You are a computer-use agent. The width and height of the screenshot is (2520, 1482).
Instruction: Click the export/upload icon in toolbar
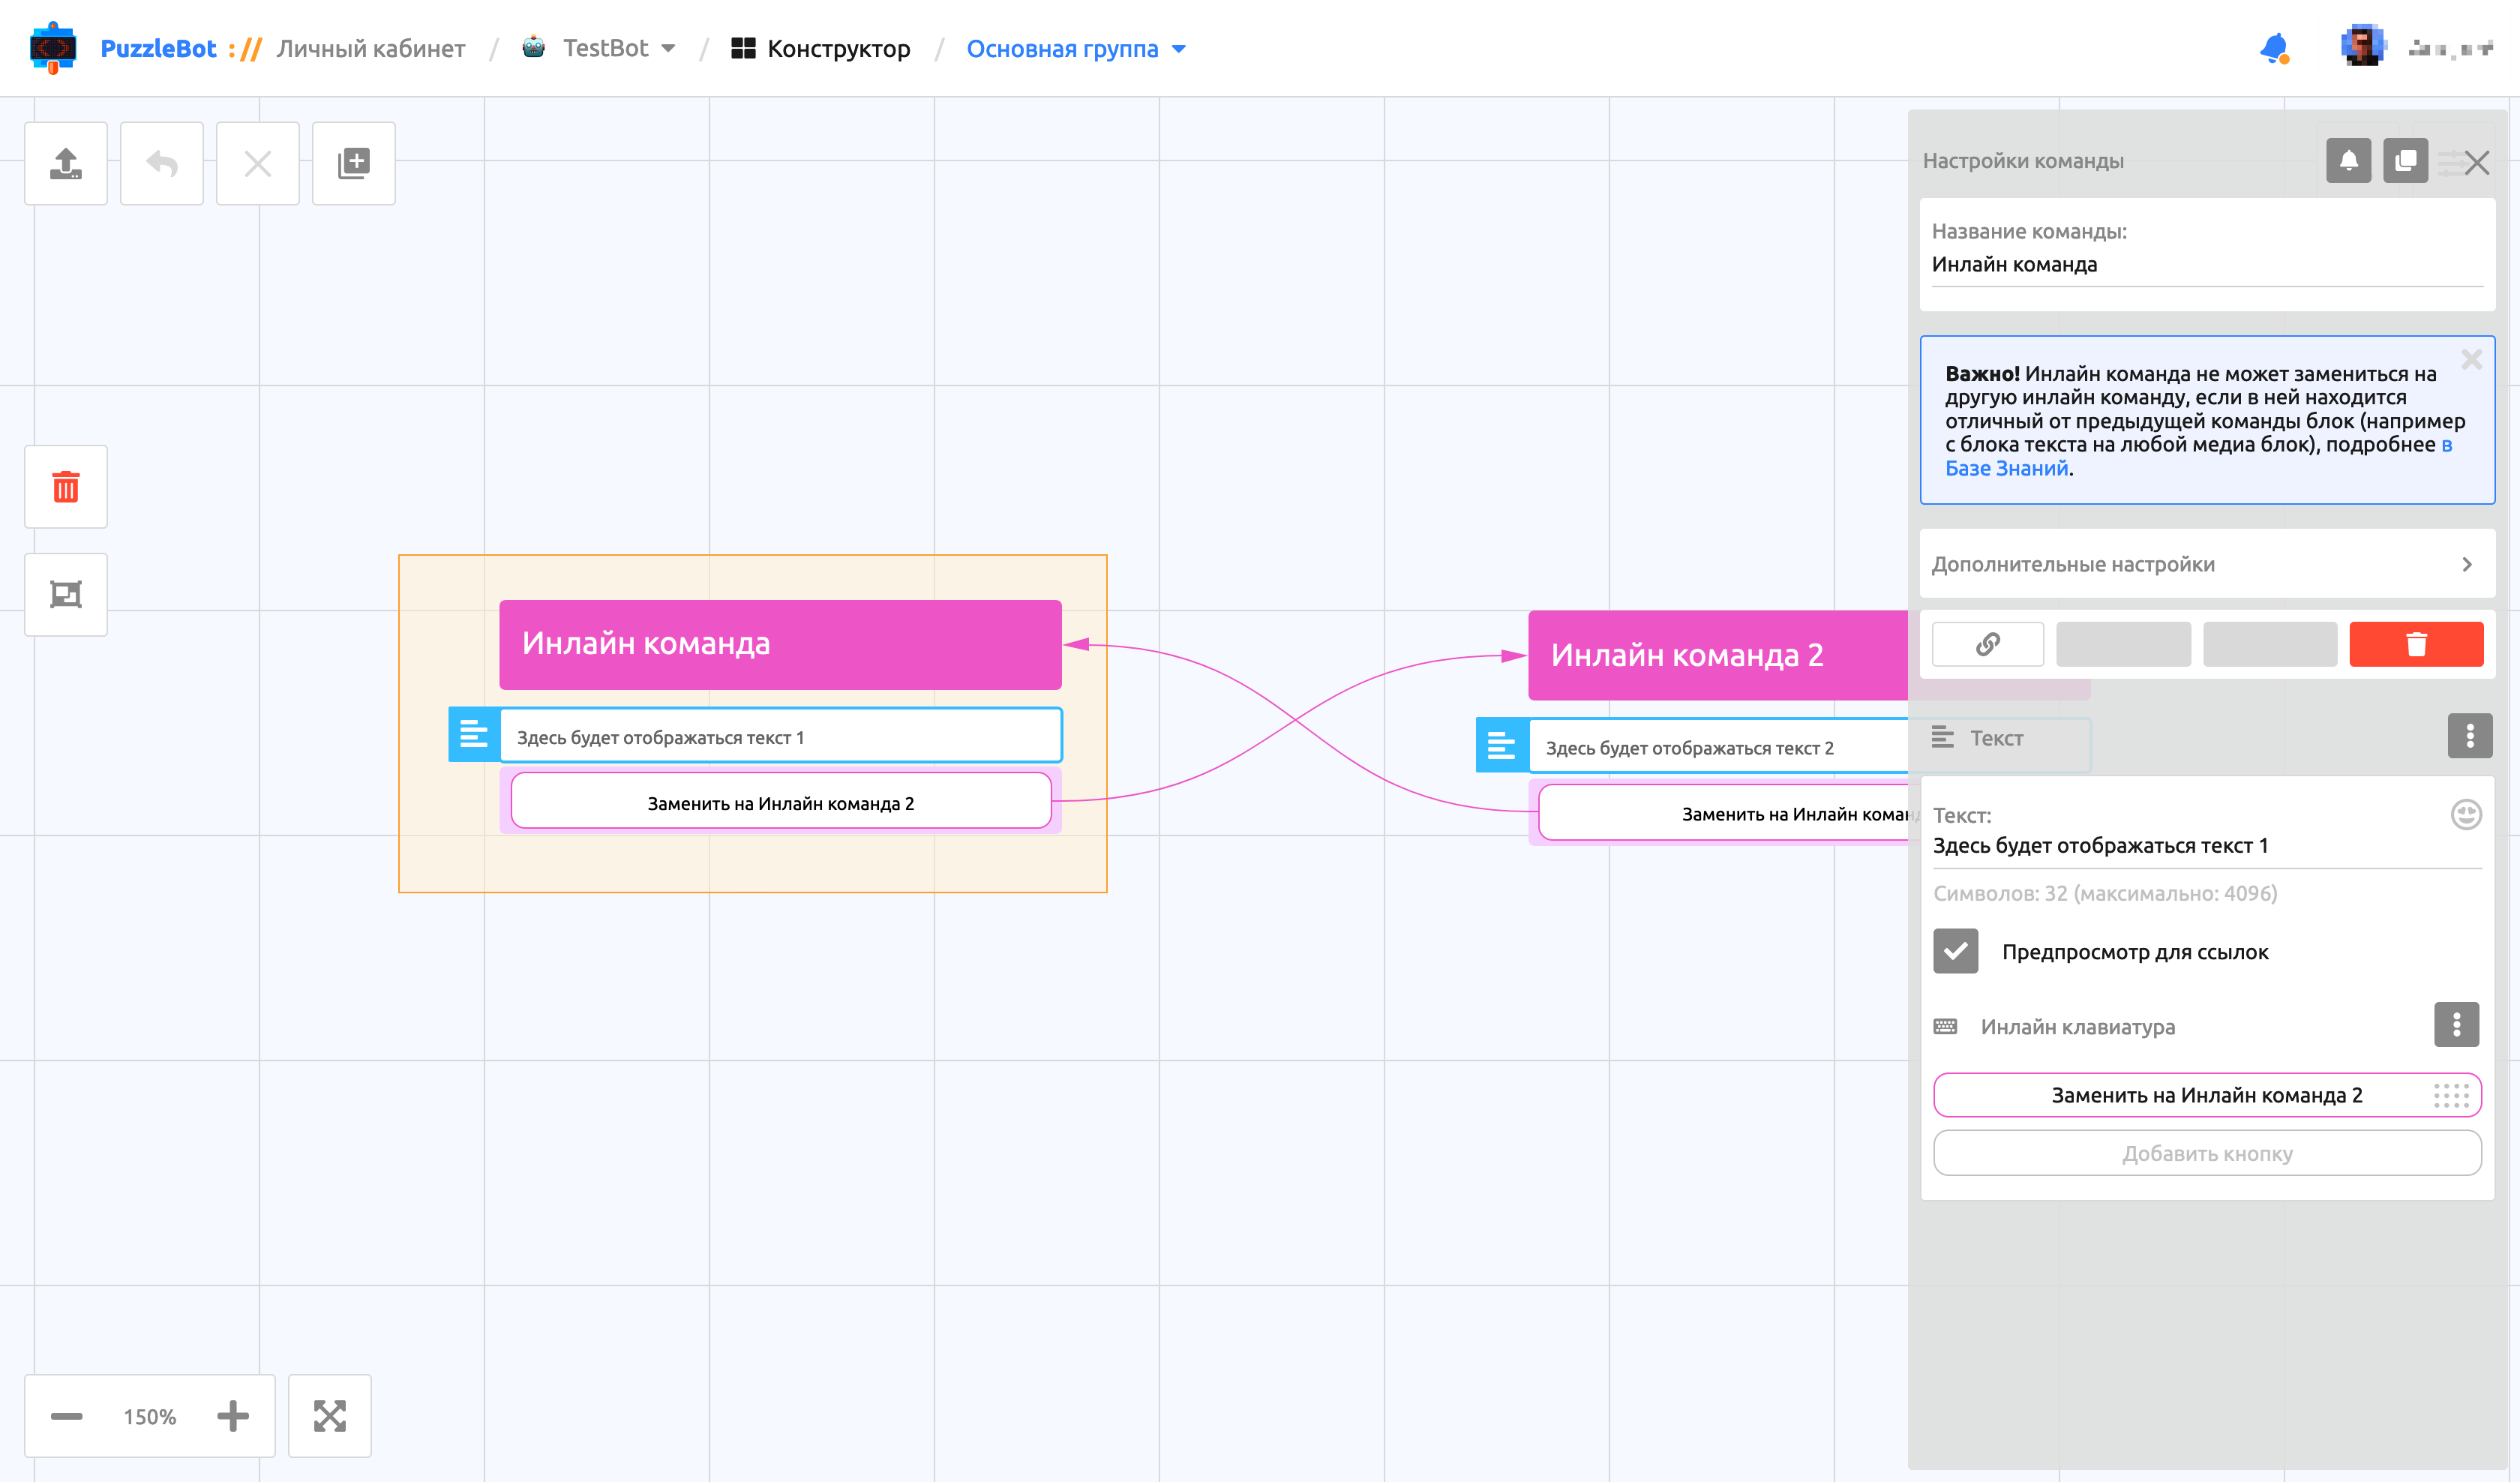66,163
